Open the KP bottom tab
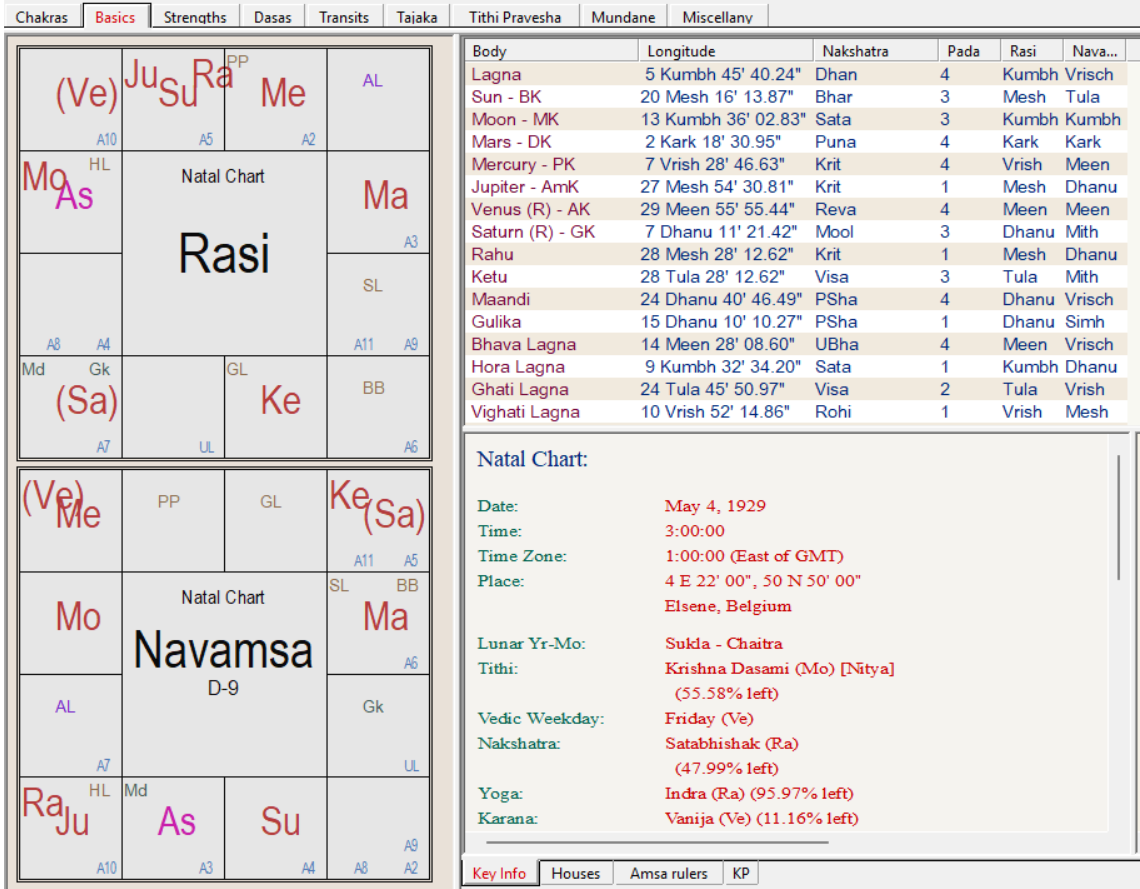Screen dimensions: 1140x889 (x=741, y=873)
